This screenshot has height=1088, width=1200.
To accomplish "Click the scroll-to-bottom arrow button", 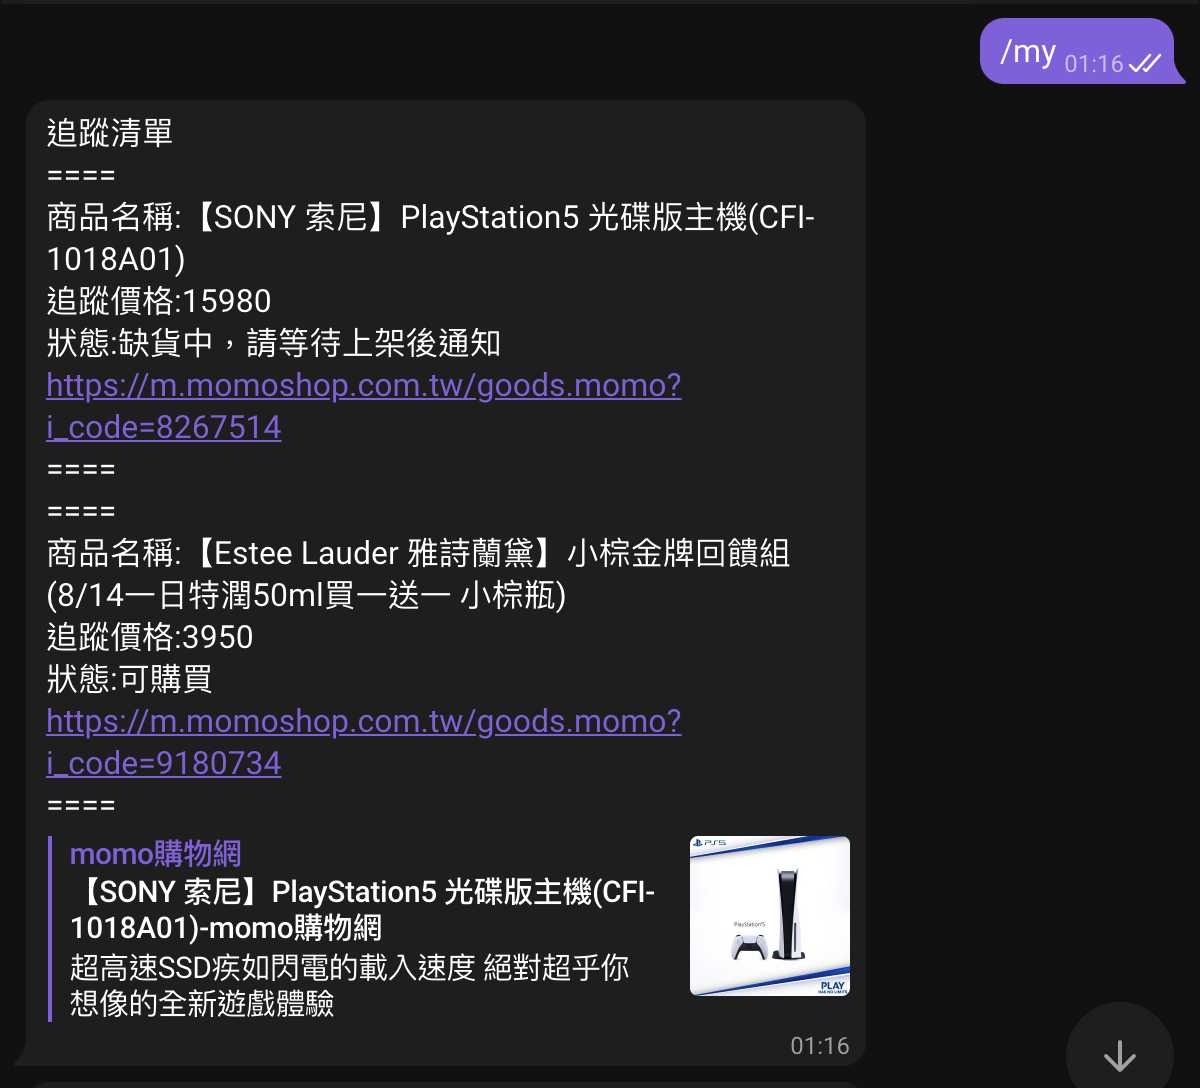I will click(1119, 1055).
